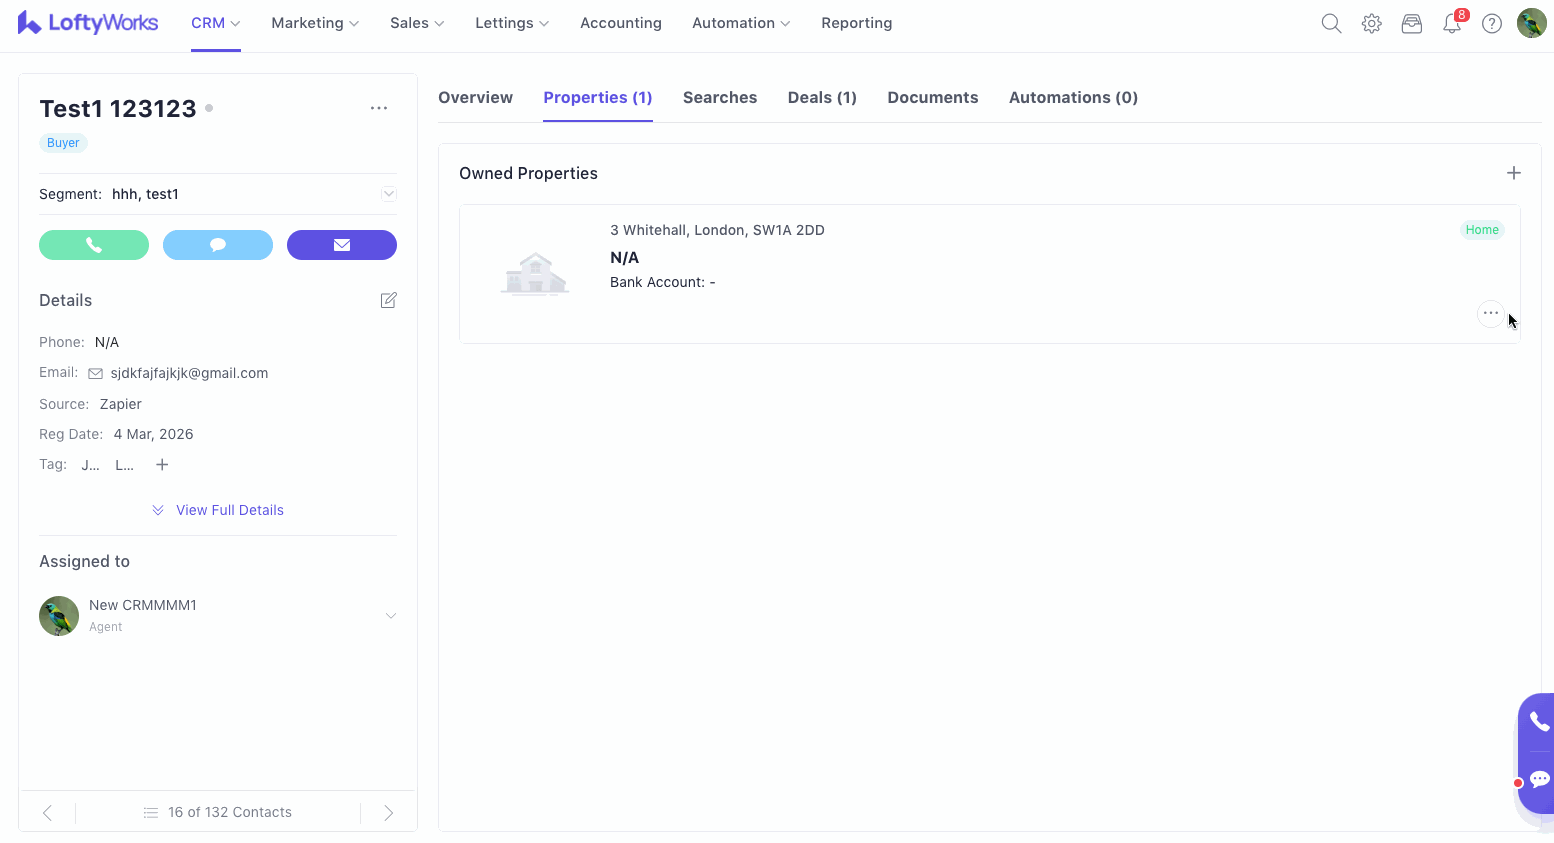Open the search magnifier in top bar
Screen dimensions: 1554x843
[1331, 23]
